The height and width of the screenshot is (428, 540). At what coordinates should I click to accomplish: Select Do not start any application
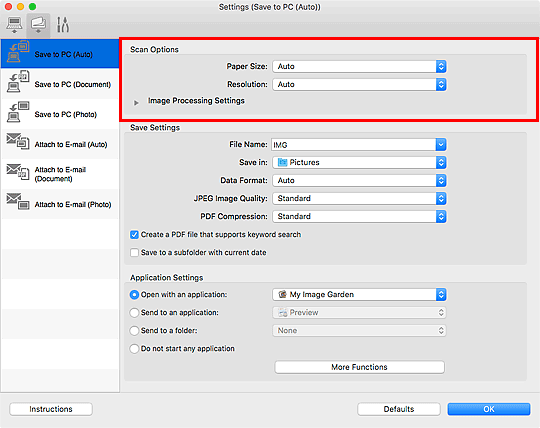click(x=134, y=348)
